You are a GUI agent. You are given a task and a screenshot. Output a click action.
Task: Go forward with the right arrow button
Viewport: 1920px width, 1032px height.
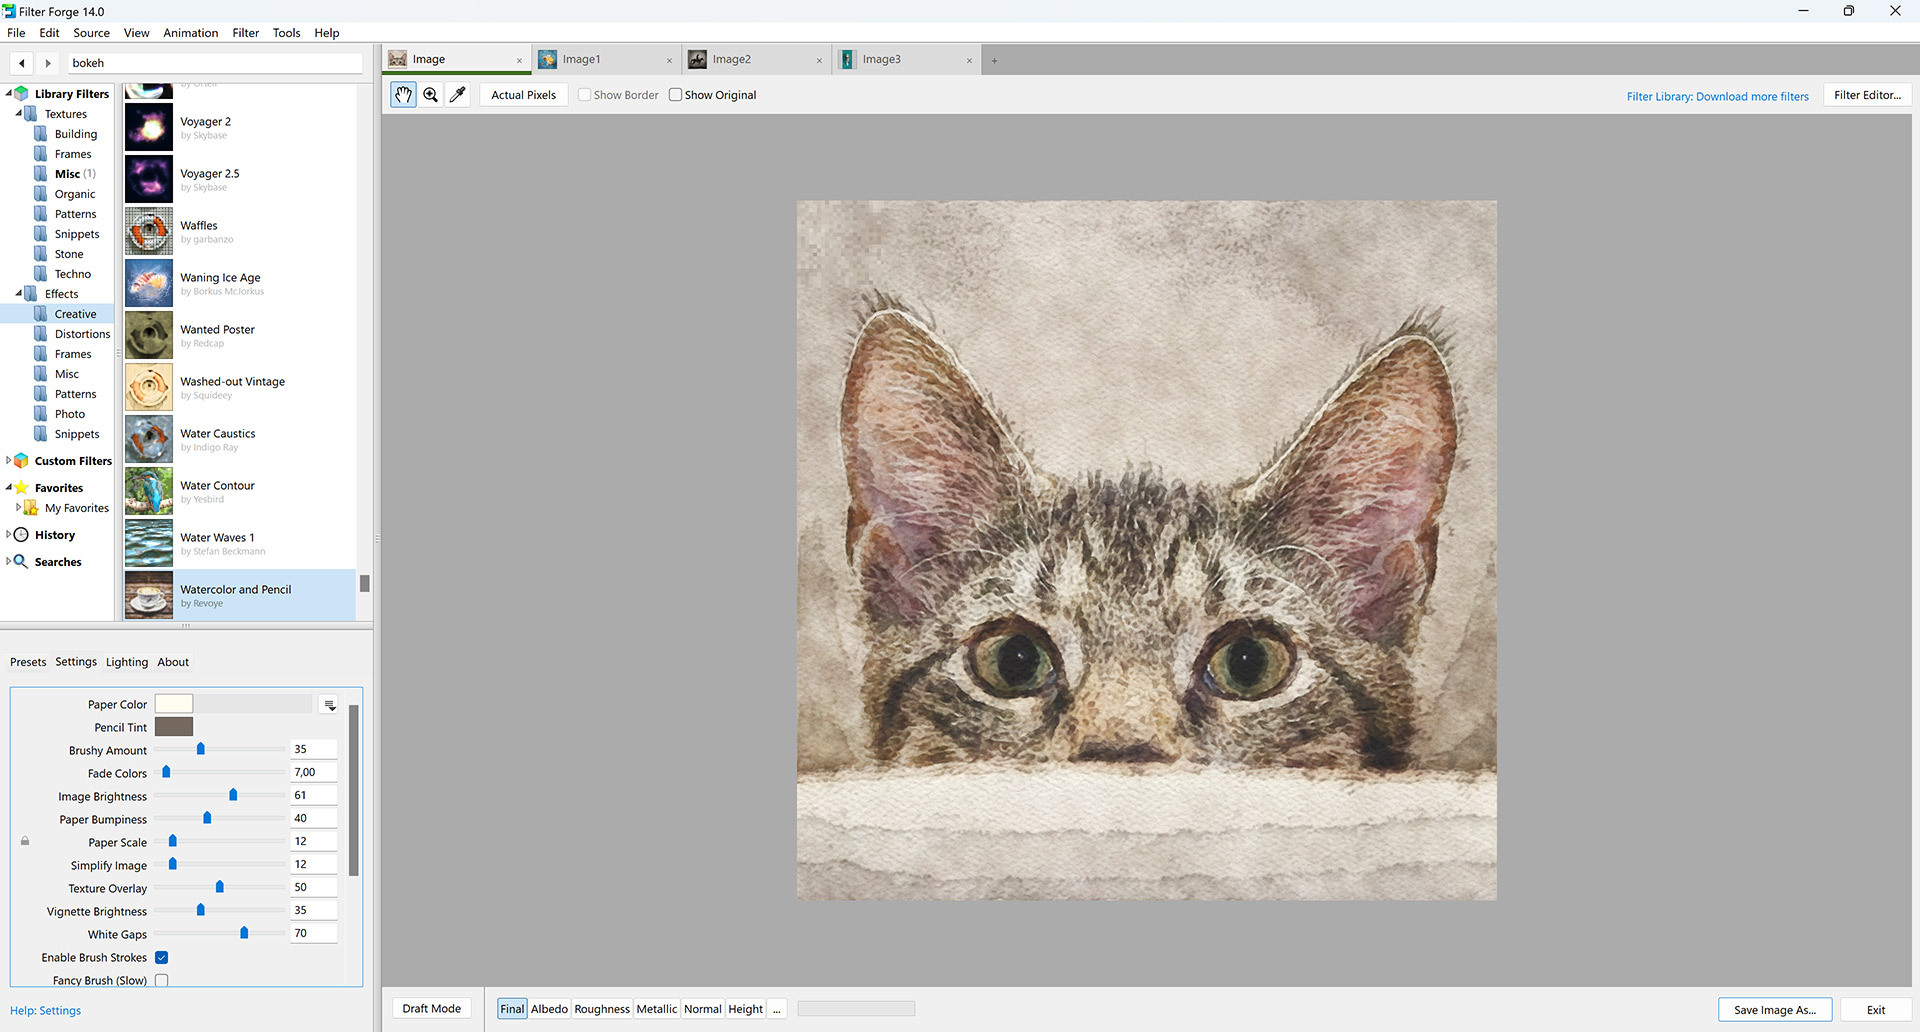[x=48, y=63]
